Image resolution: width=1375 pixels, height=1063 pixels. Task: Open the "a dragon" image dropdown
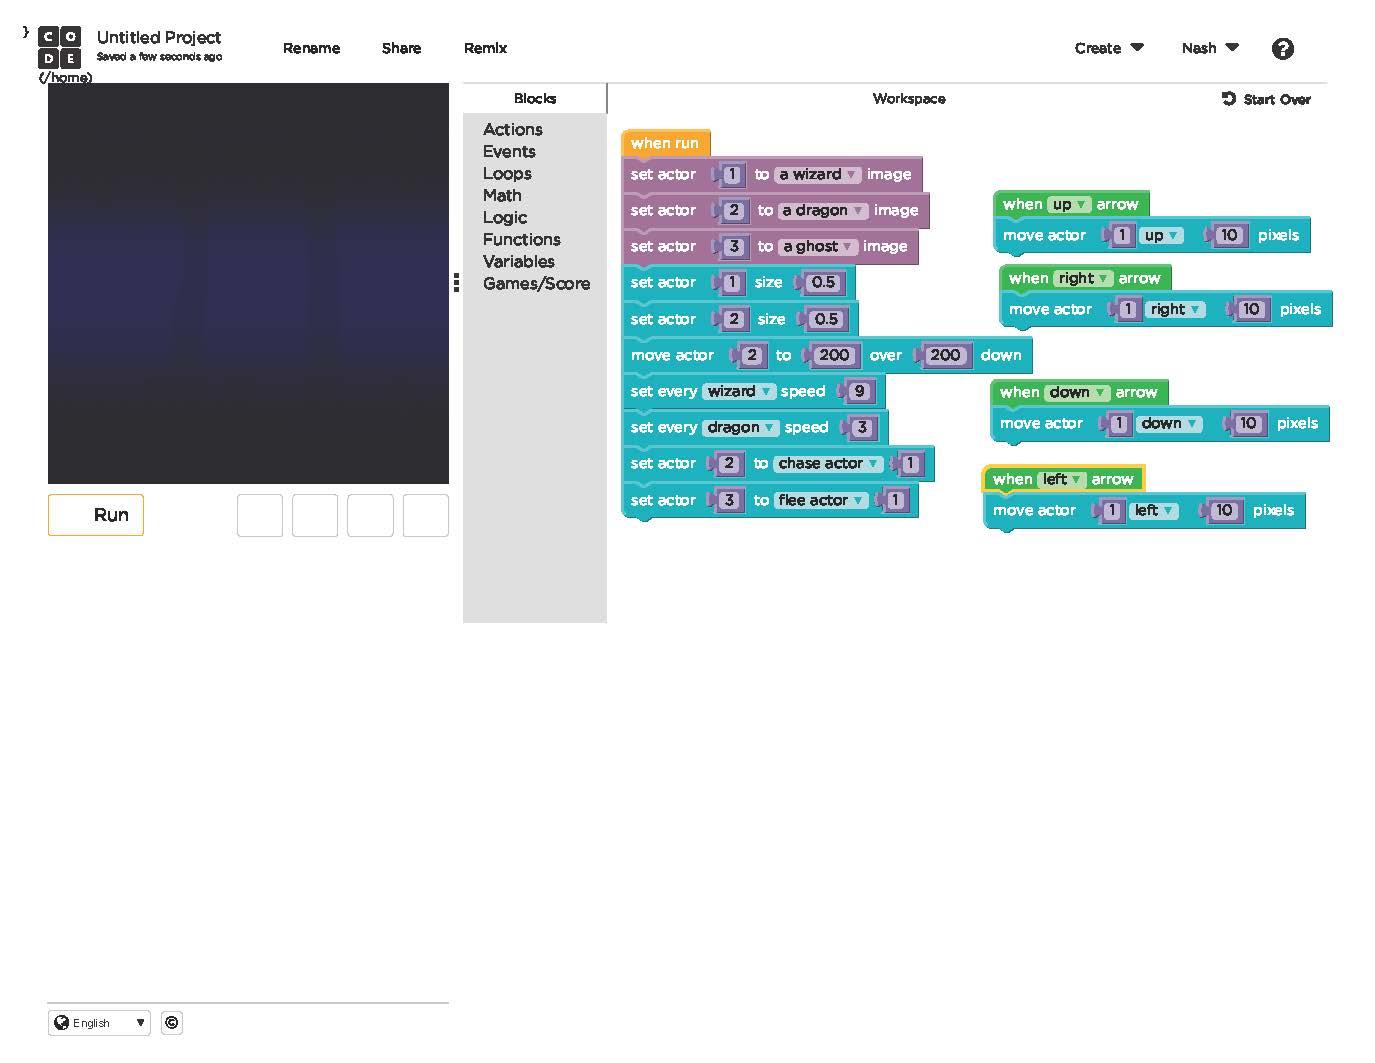823,210
